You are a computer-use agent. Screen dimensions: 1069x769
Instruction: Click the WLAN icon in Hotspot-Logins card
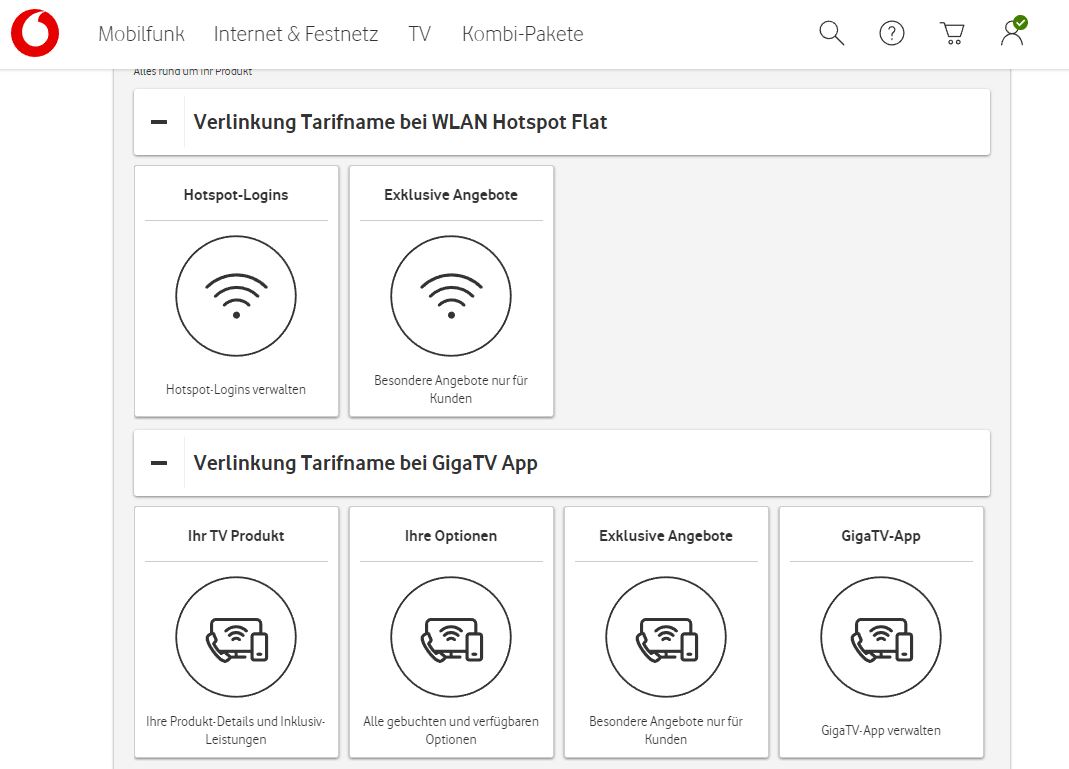tap(236, 295)
